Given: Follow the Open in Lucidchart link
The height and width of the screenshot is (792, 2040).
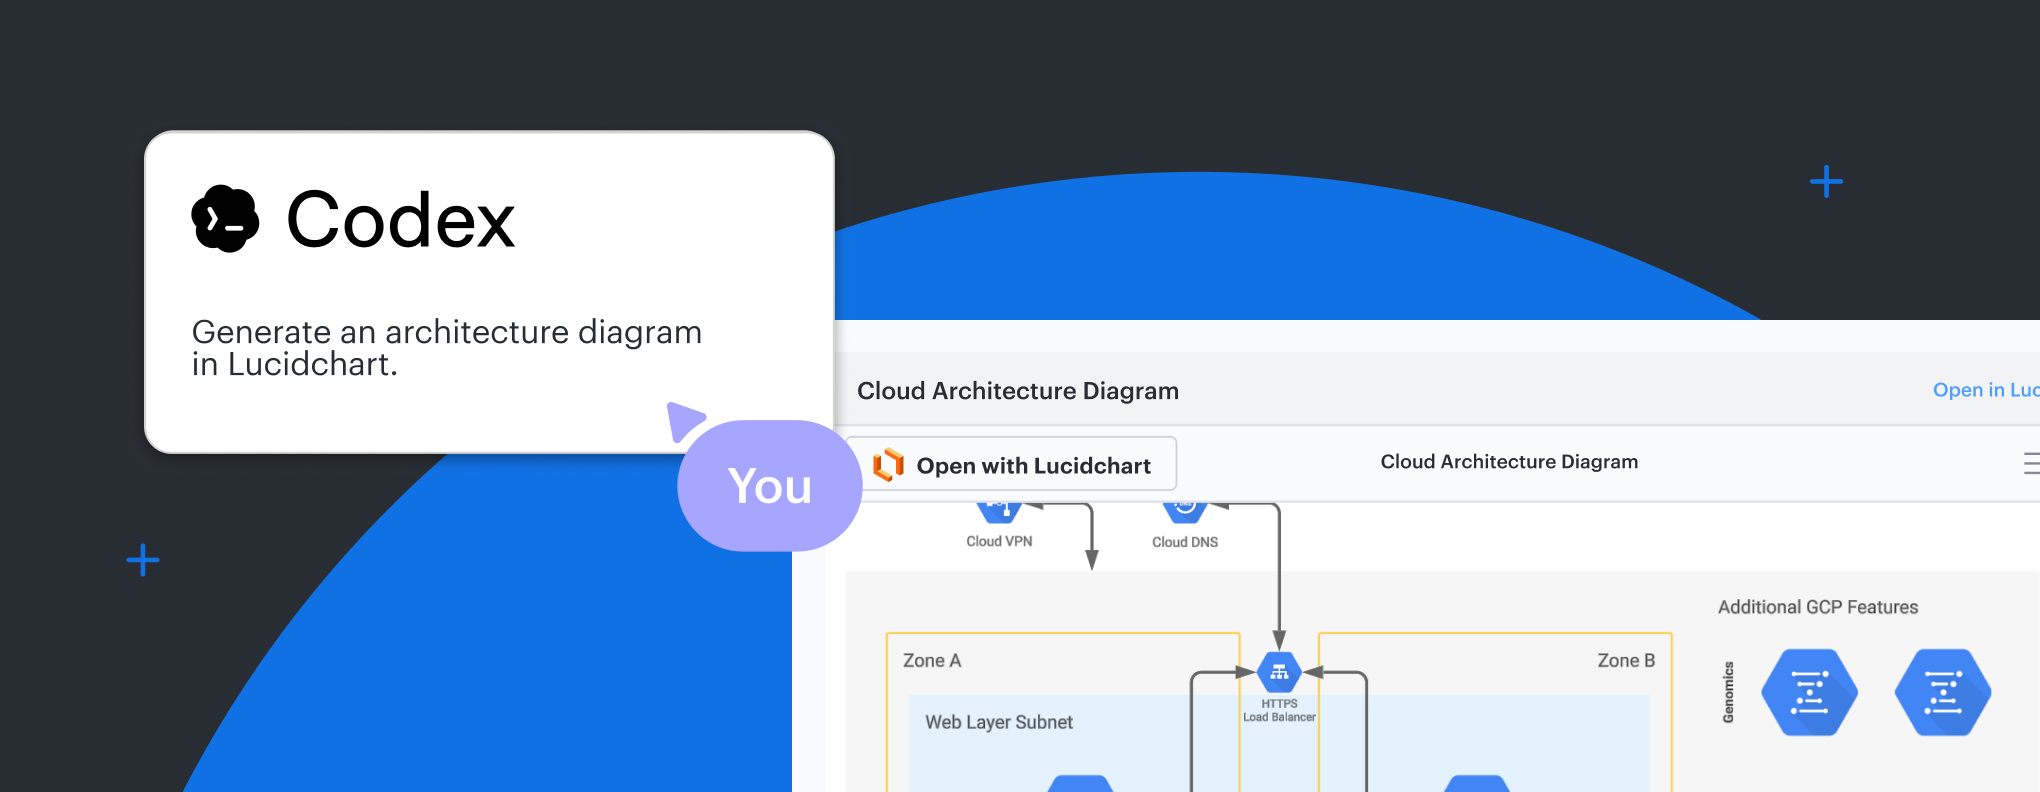Looking at the screenshot, I should tap(1986, 390).
